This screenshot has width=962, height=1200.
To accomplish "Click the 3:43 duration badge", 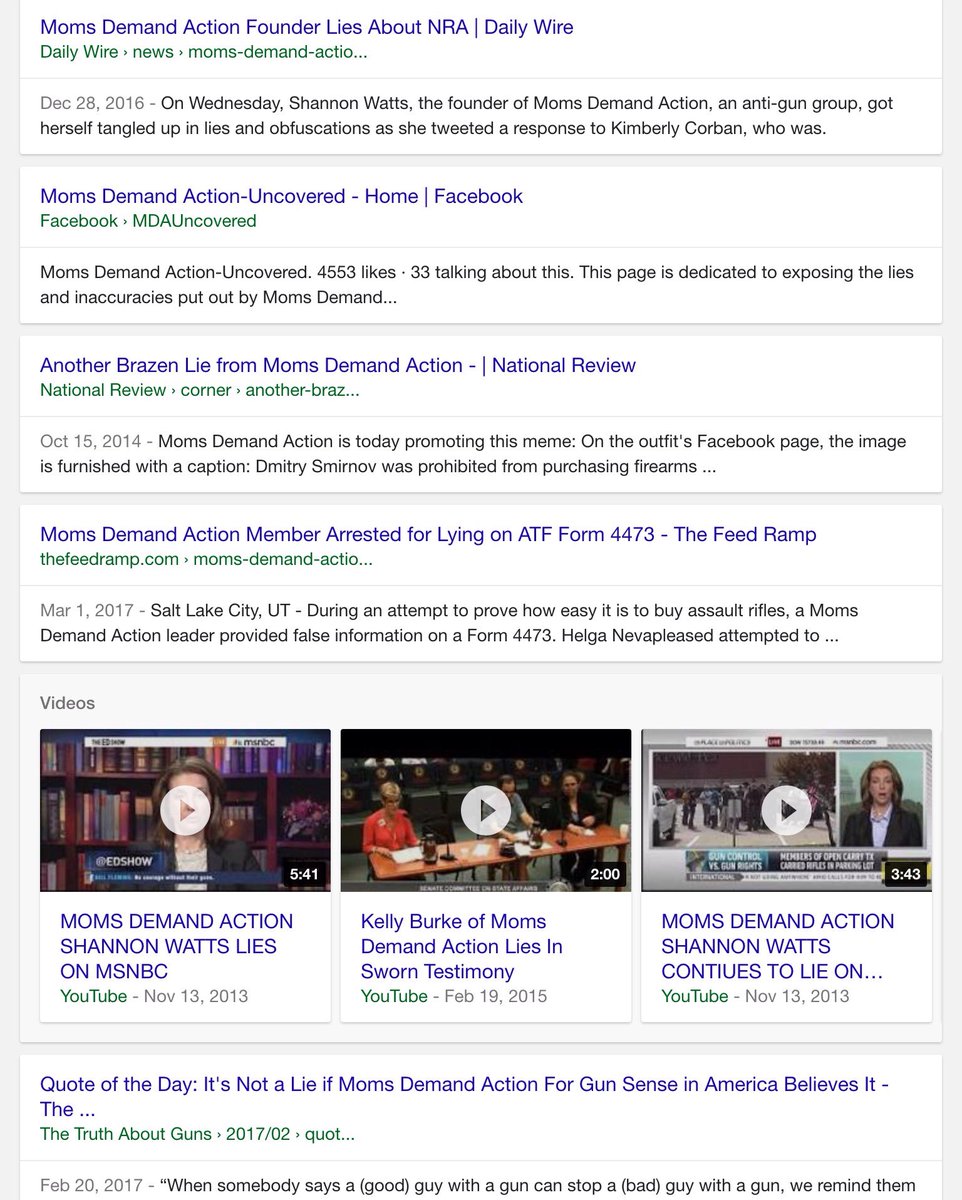I will pyautogui.click(x=905, y=874).
